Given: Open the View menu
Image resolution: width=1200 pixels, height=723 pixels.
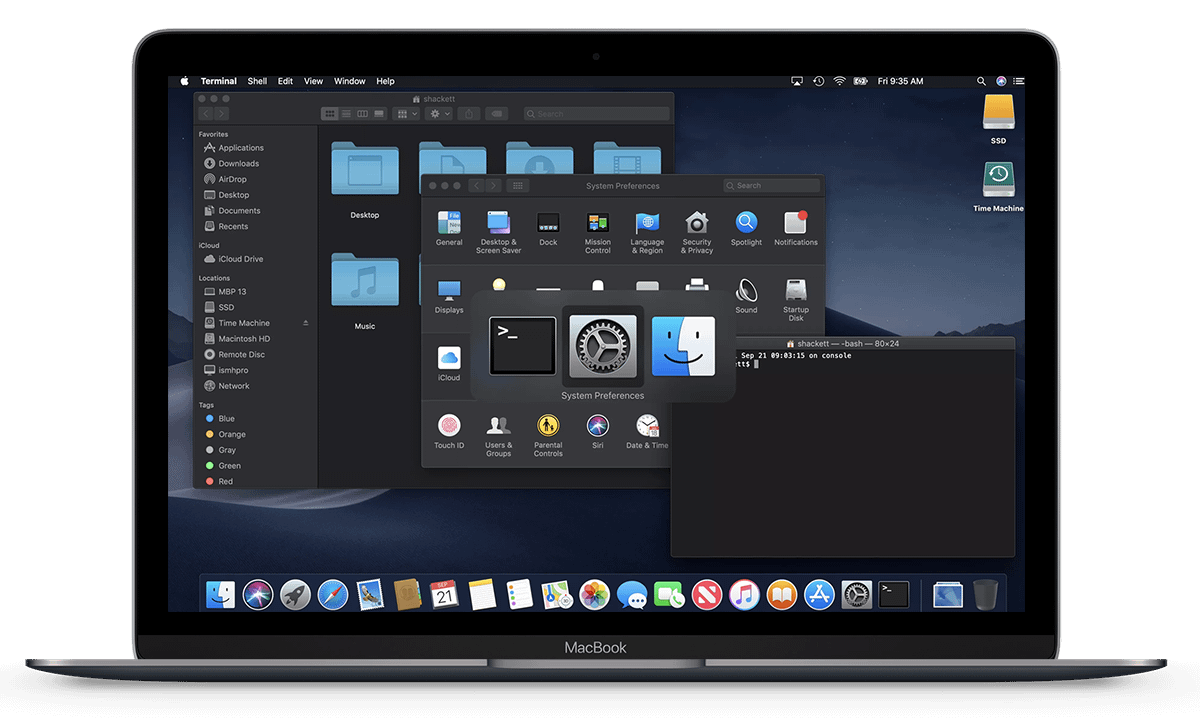Looking at the screenshot, I should point(313,81).
